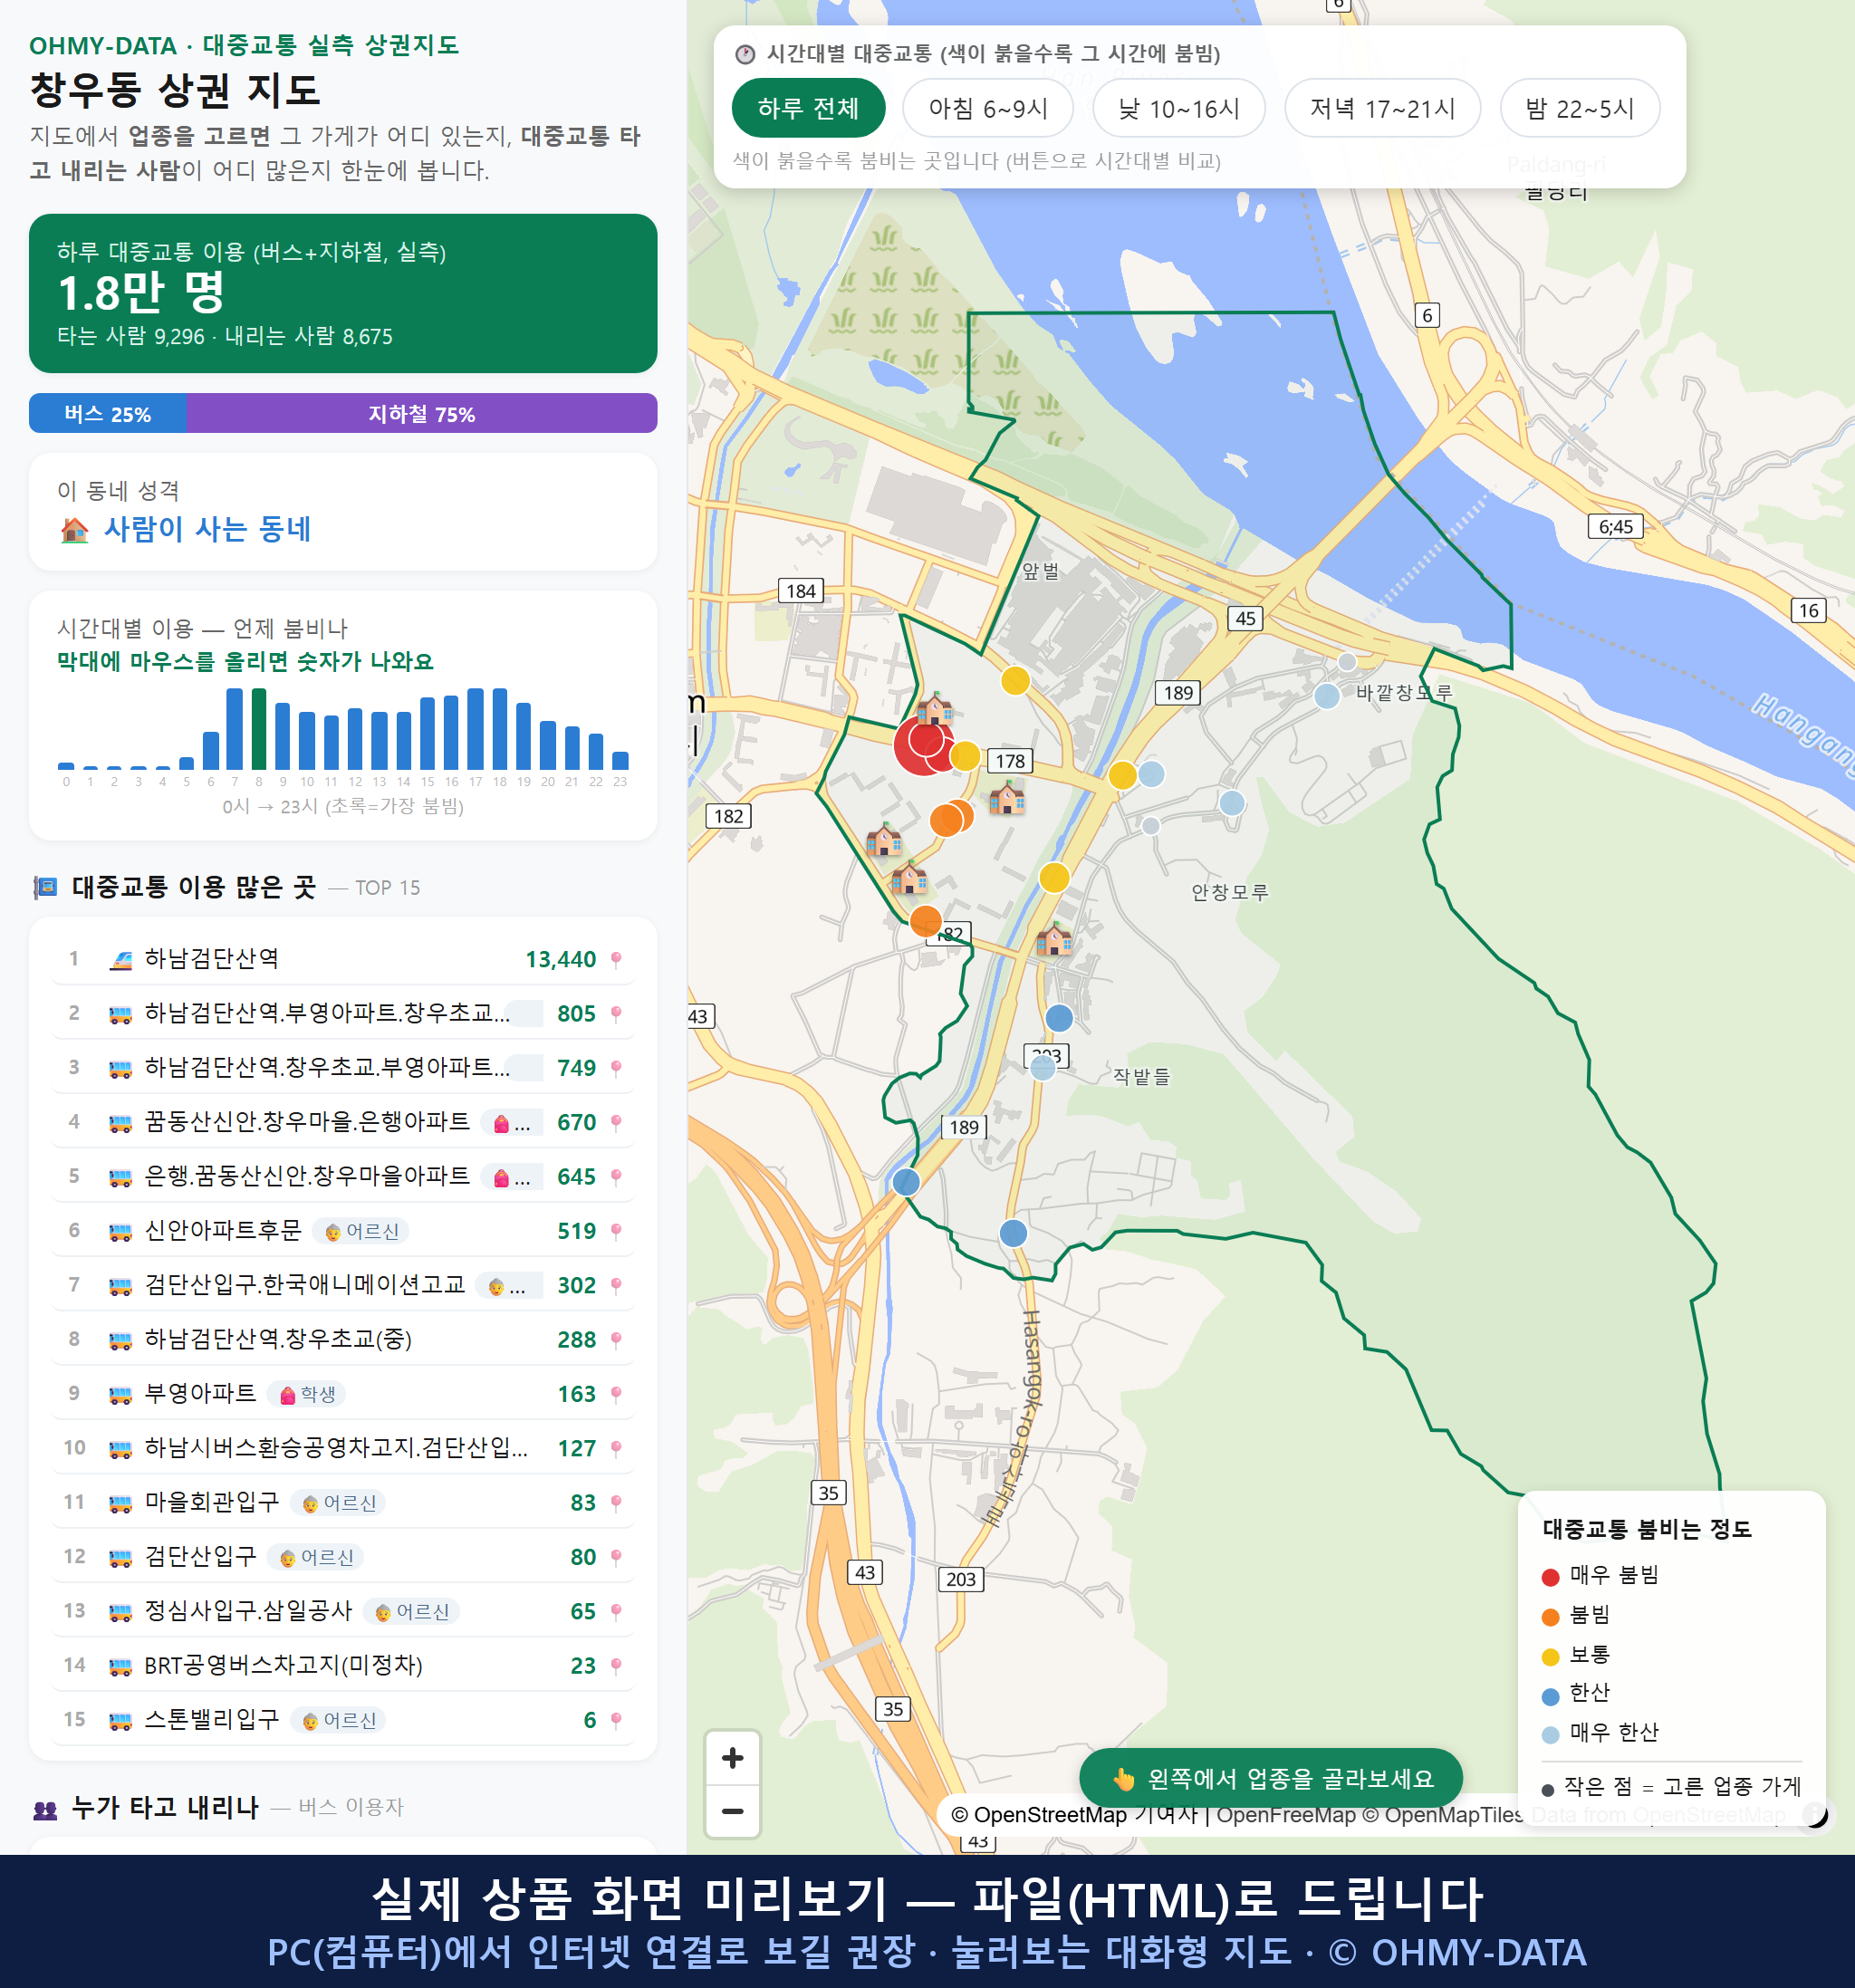This screenshot has height=1988, width=1855.
Task: Click 어르신 tag on 신안아파트후문 row
Action: click(361, 1231)
